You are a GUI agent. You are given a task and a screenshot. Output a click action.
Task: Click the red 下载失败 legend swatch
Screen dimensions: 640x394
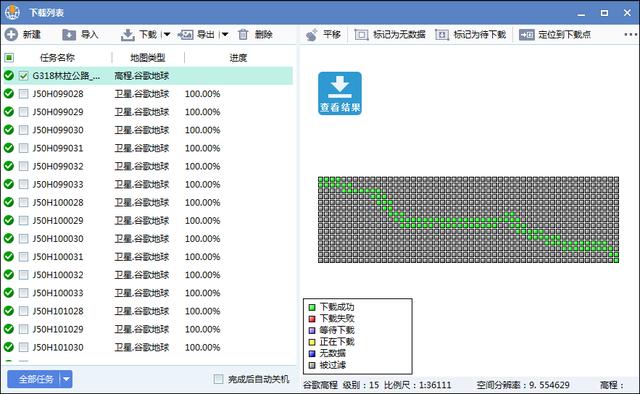312,318
